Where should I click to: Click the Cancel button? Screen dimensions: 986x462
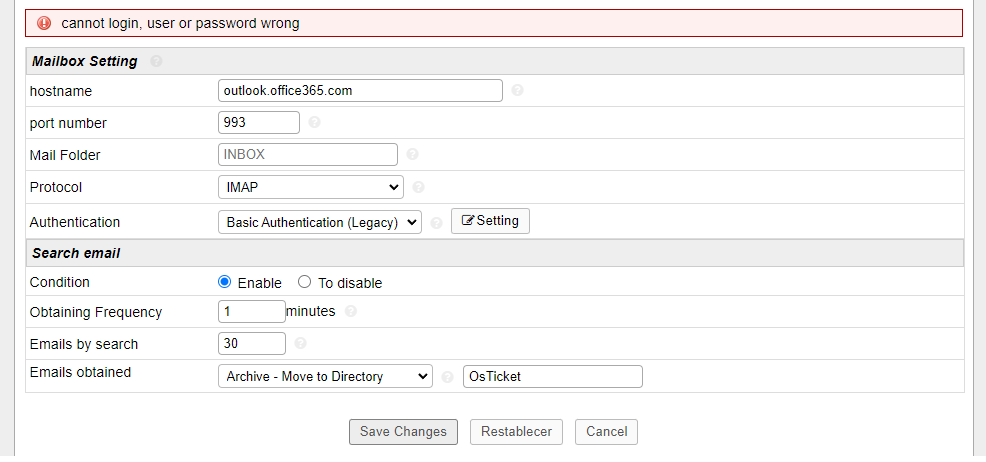pos(606,432)
